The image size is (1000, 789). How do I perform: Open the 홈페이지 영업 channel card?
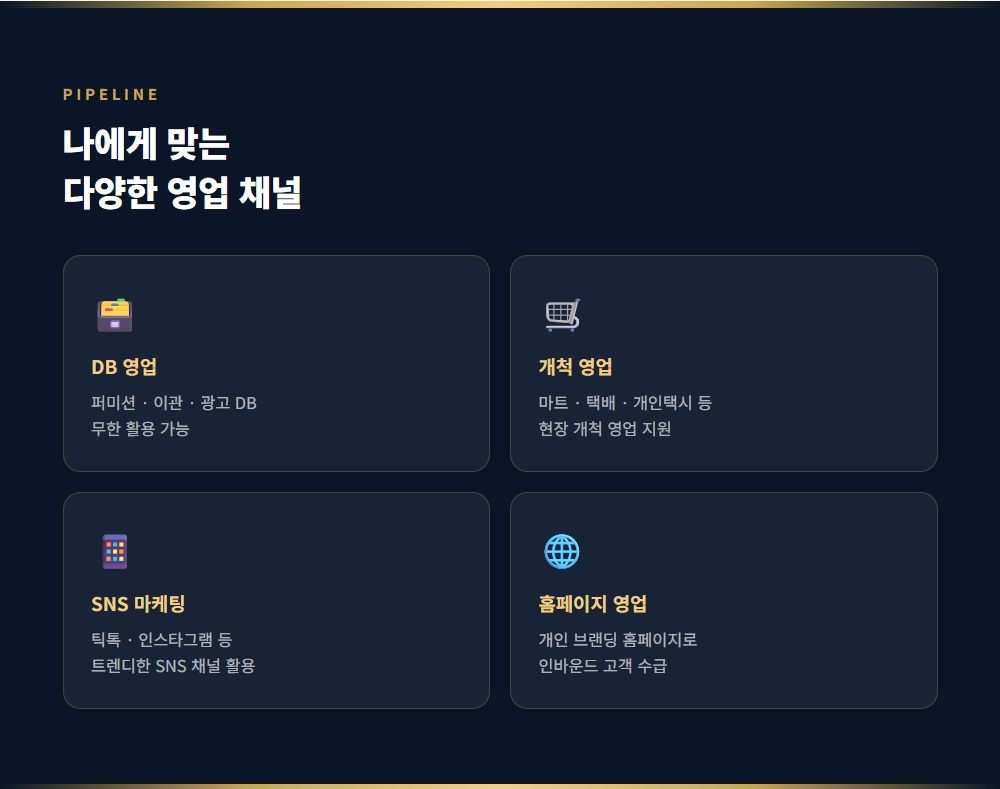click(723, 600)
